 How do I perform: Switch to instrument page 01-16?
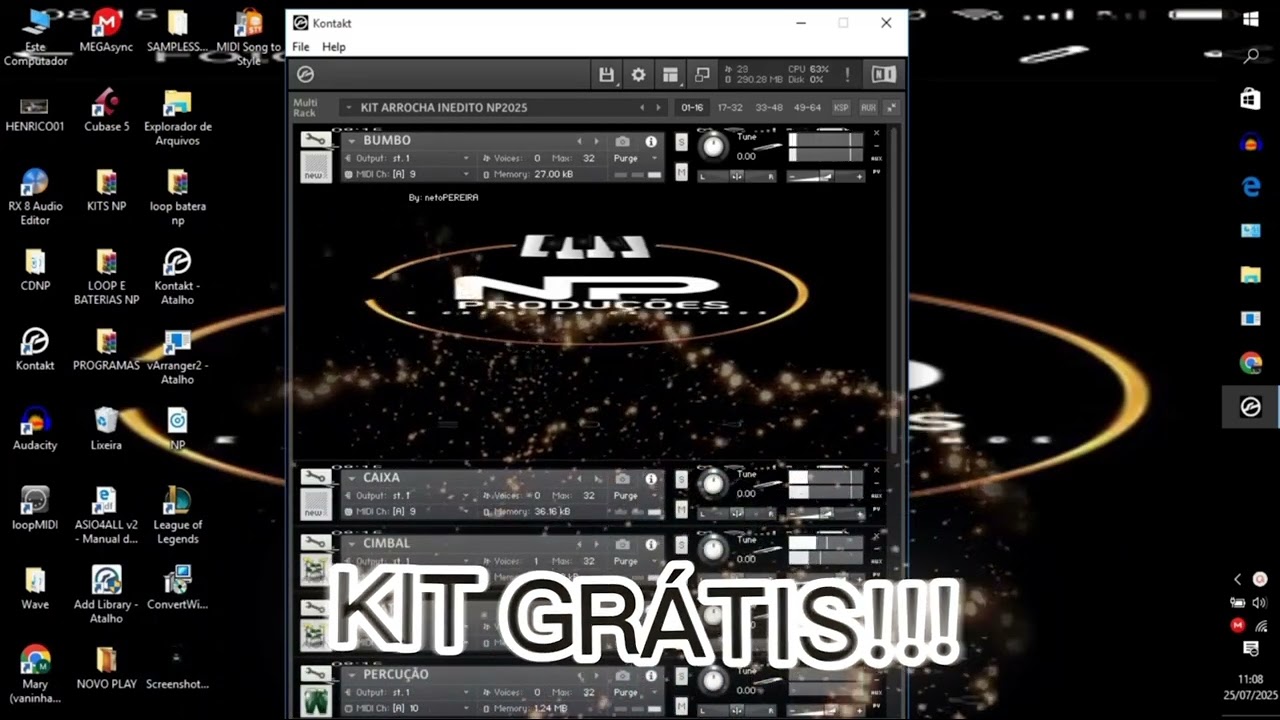692,107
